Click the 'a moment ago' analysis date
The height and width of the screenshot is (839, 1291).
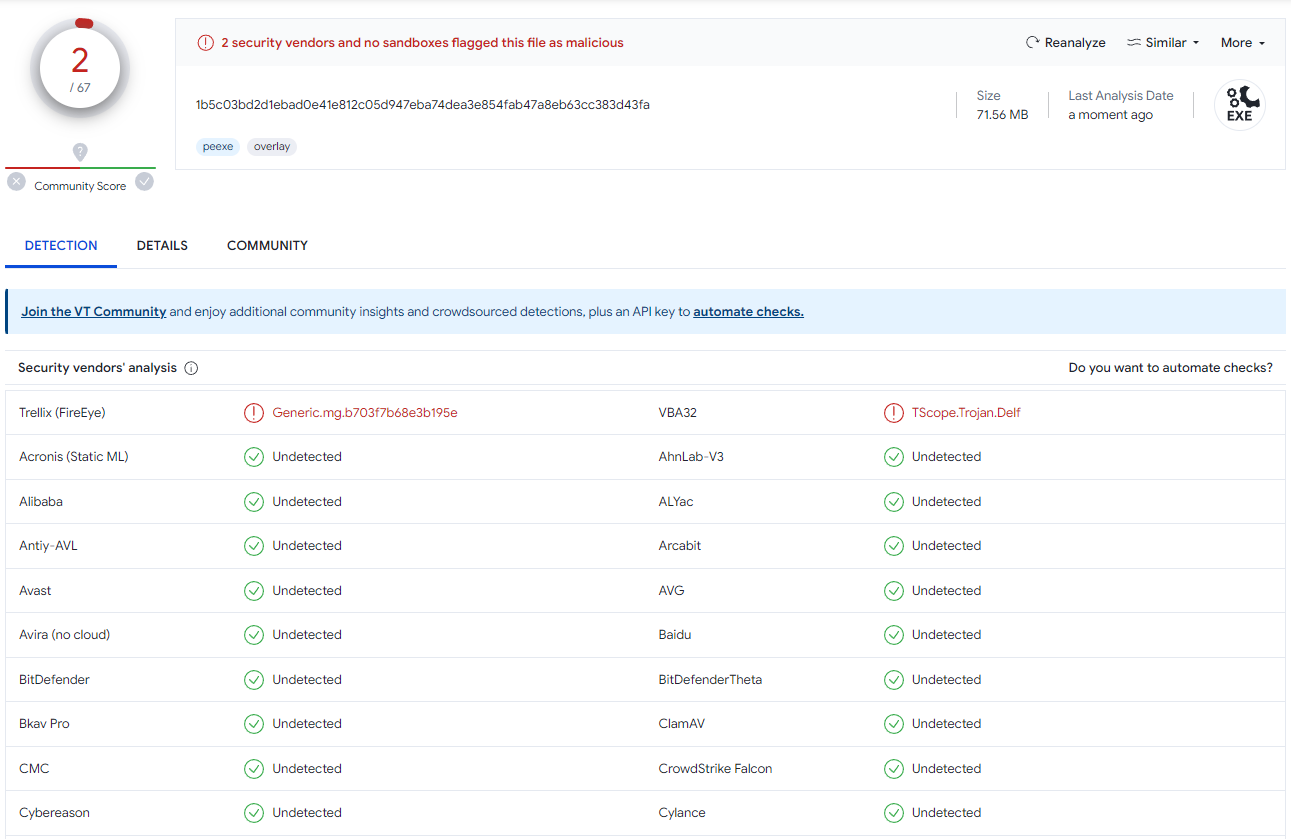(1110, 115)
